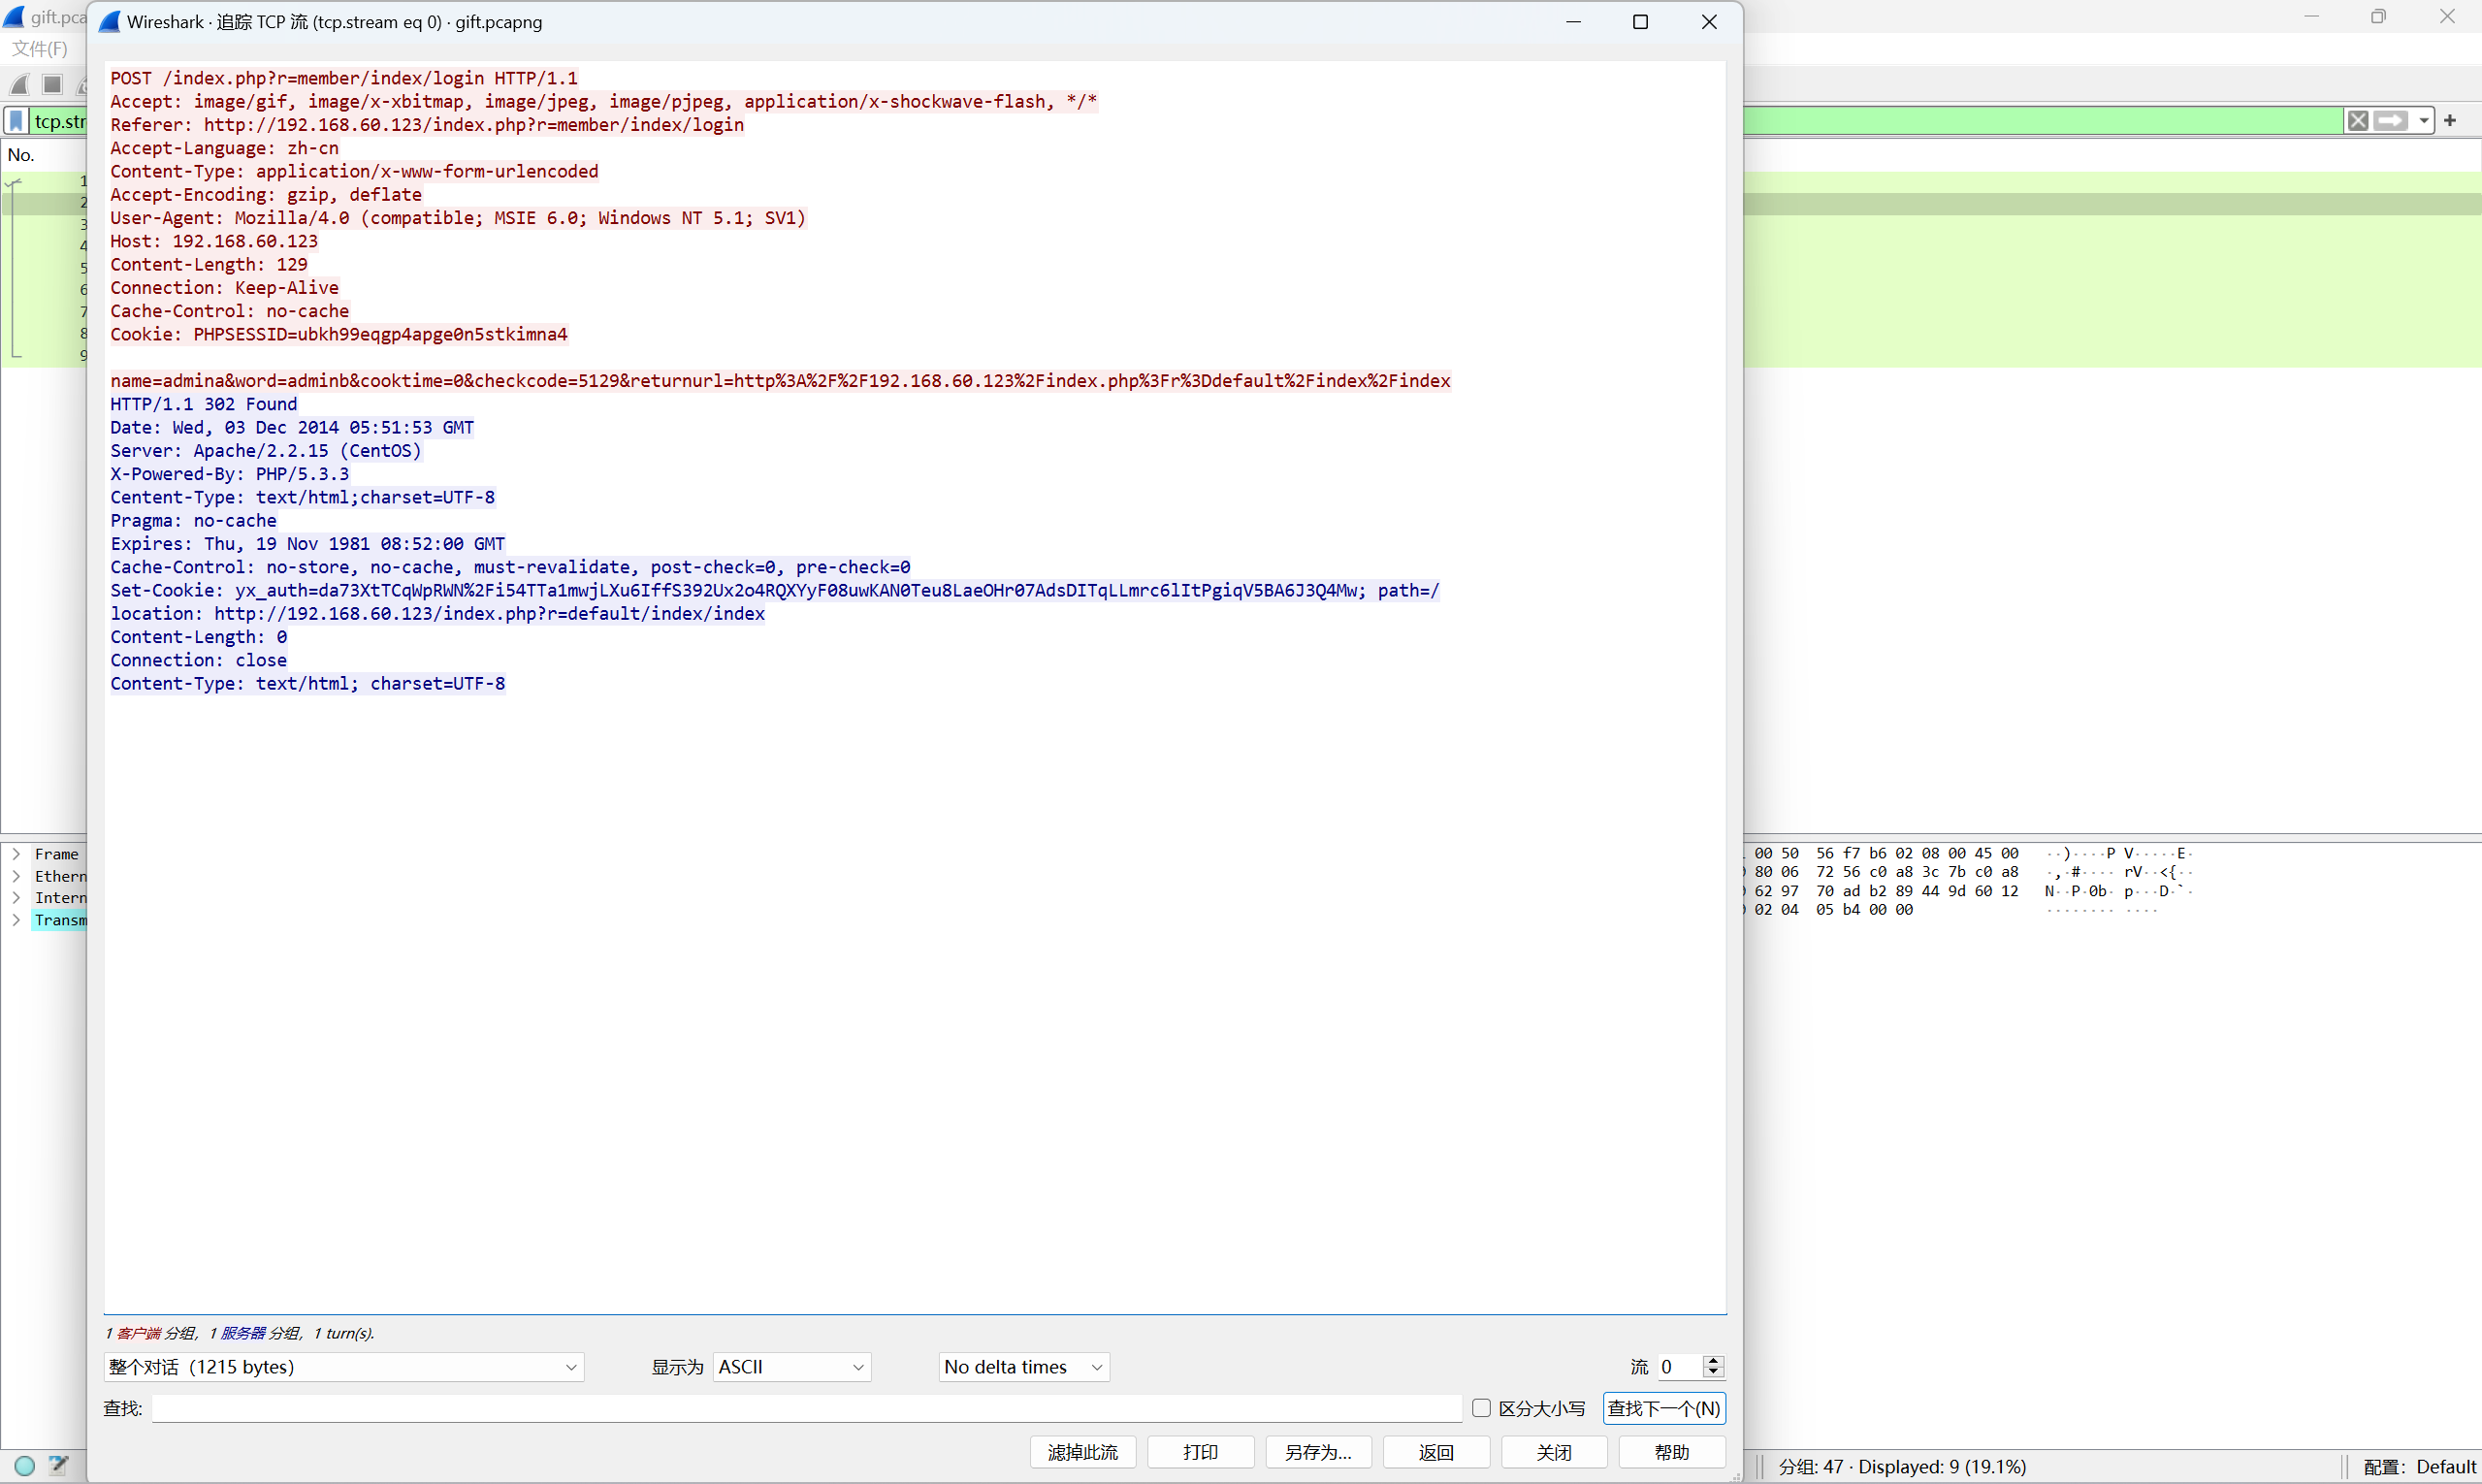Click the Host: 192.168.60.123 line
2482x1484 pixels.
(214, 241)
